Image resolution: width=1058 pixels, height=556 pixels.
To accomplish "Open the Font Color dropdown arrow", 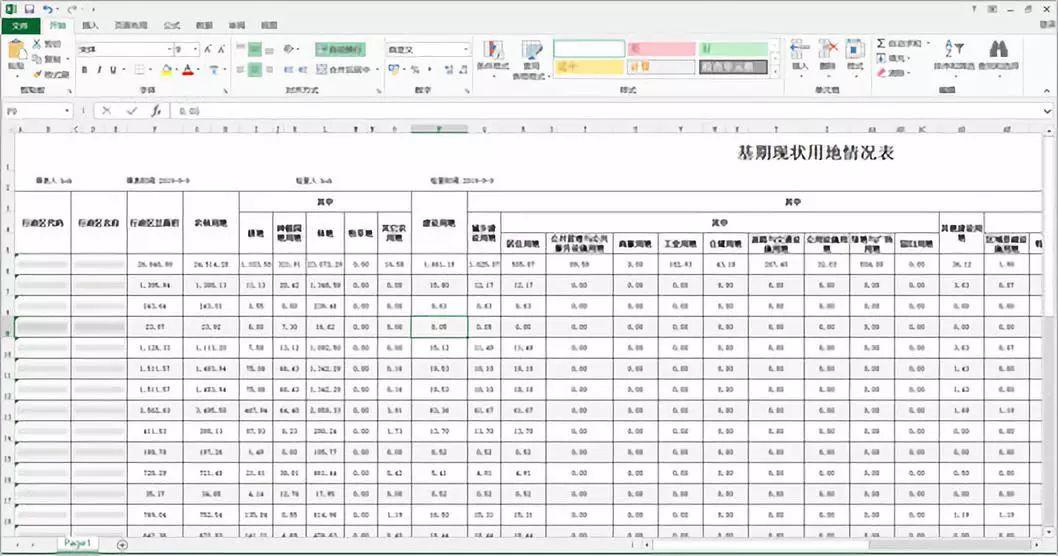I will (x=198, y=70).
